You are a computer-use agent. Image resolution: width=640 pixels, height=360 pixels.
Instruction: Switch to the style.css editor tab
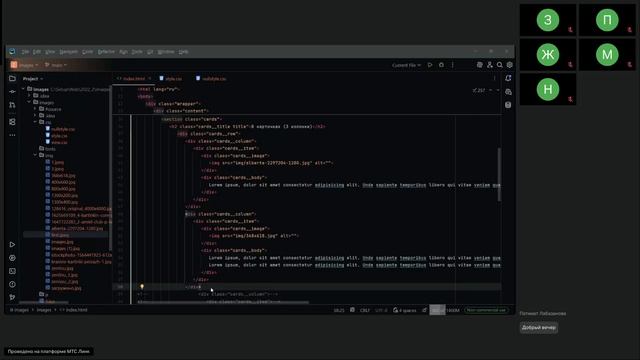[171, 78]
